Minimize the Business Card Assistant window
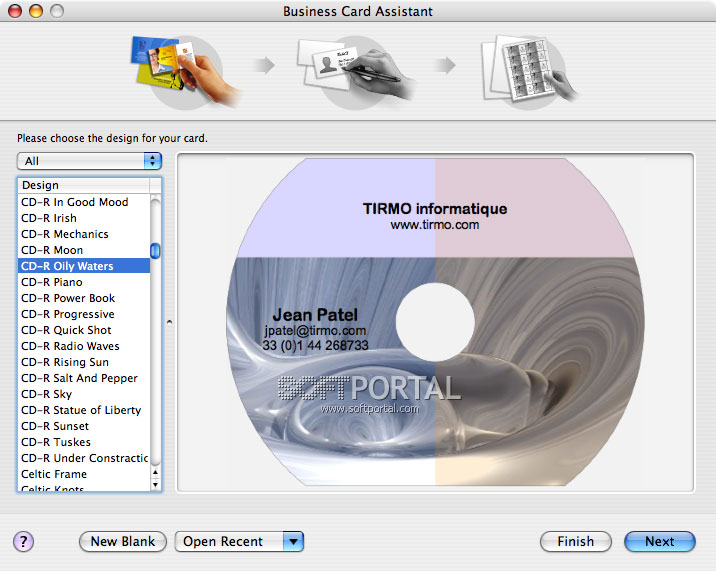 [36, 11]
